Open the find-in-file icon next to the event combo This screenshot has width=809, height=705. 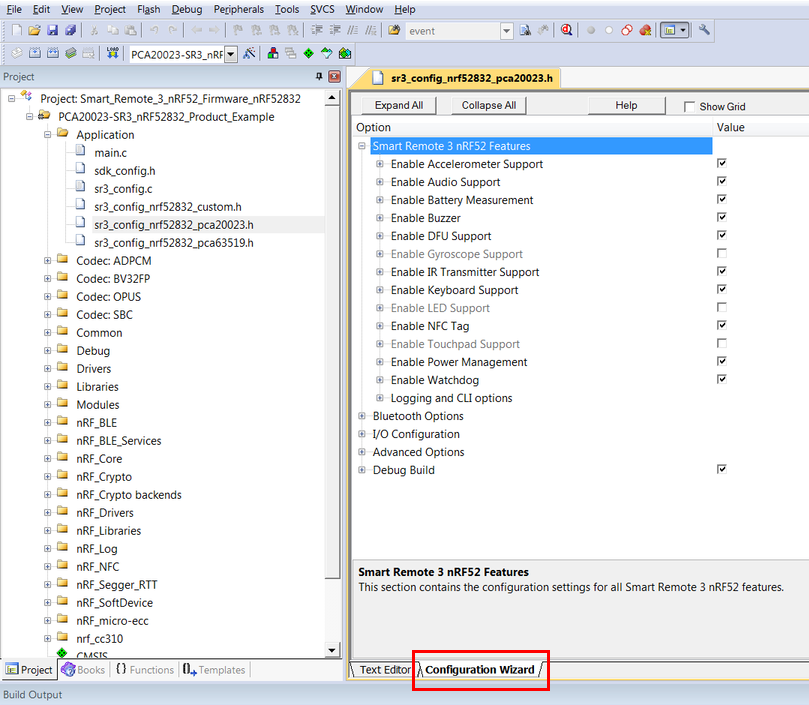click(x=525, y=30)
